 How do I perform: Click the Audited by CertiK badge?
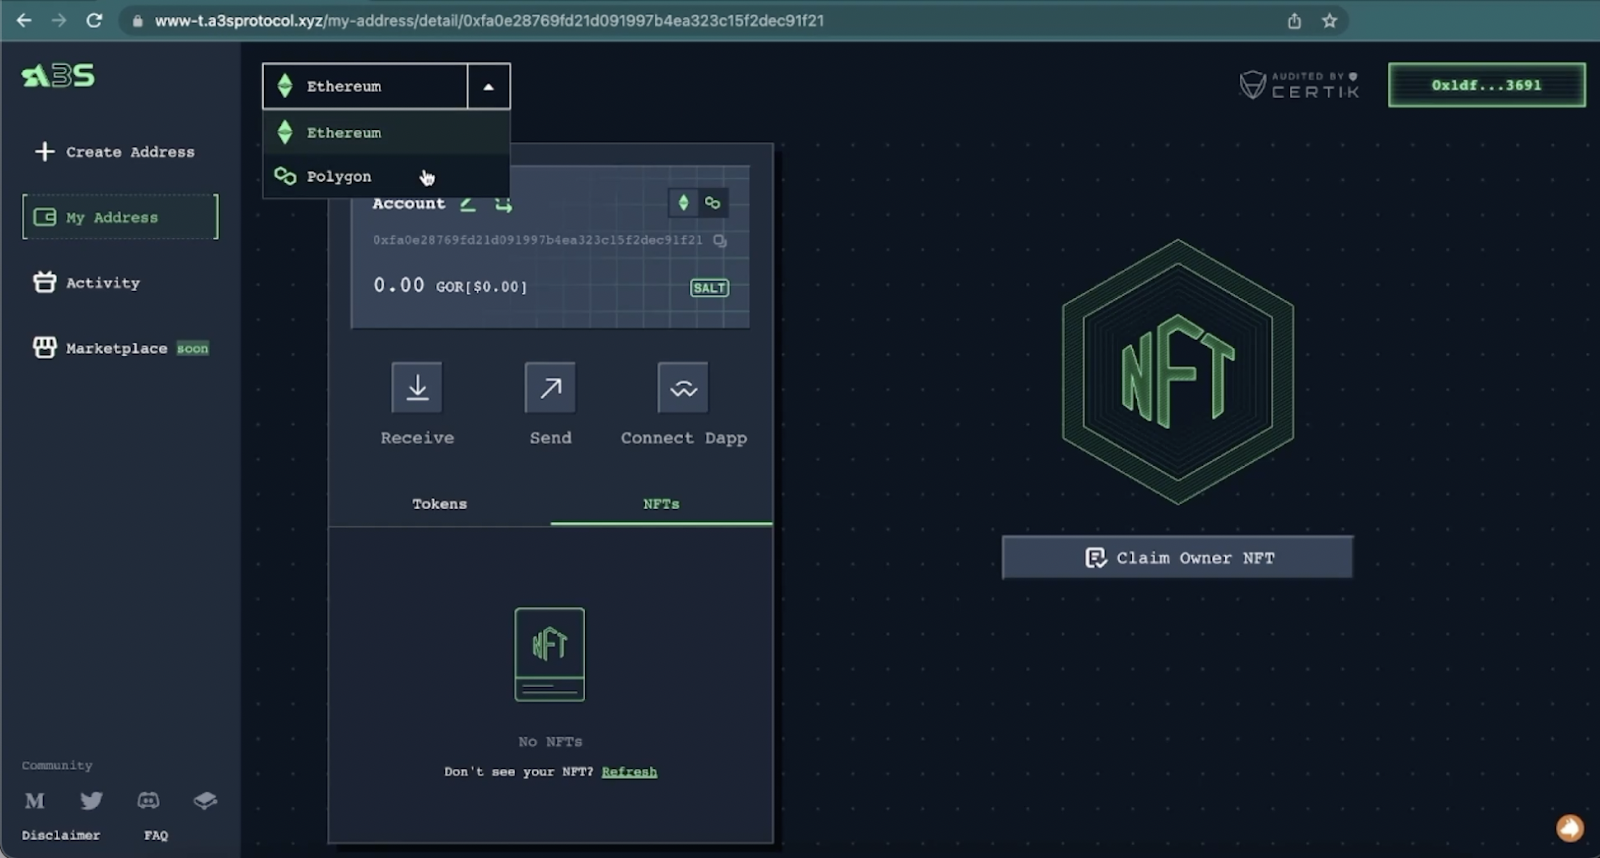1299,85
